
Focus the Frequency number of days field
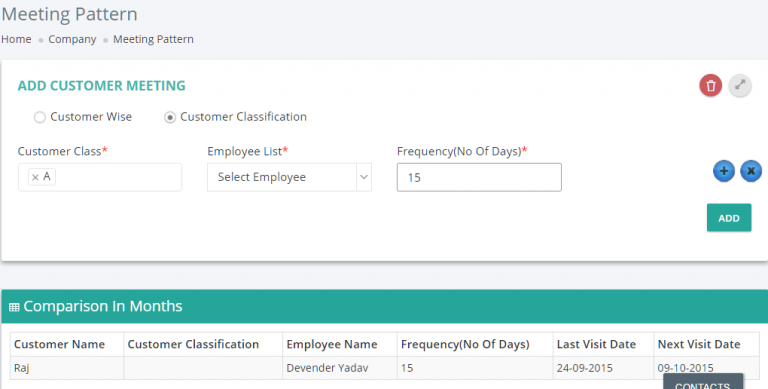(479, 177)
